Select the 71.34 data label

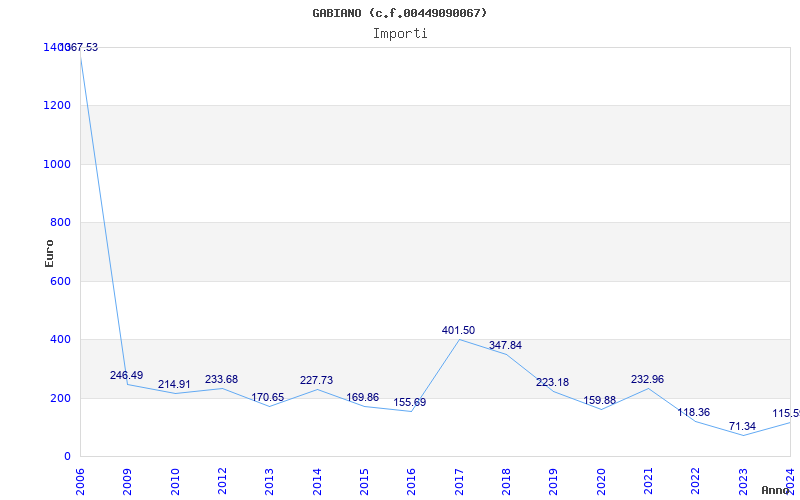(742, 426)
